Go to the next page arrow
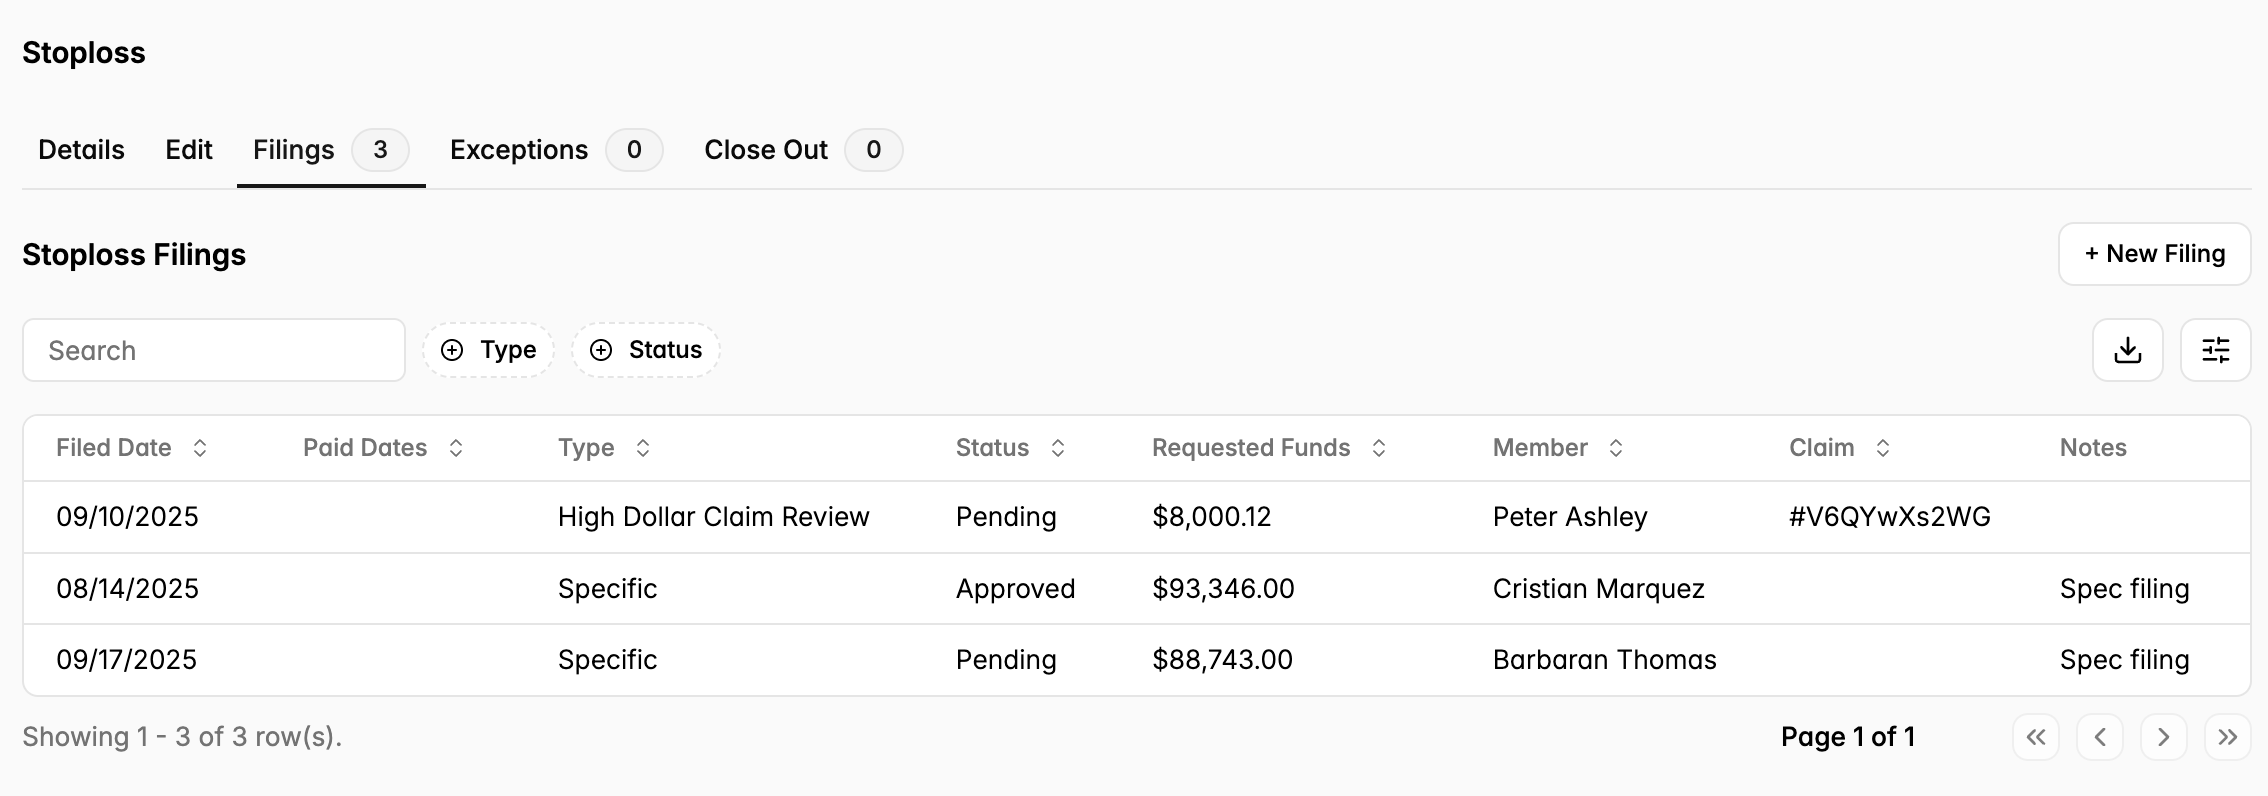This screenshot has width=2268, height=796. pos(2164,737)
